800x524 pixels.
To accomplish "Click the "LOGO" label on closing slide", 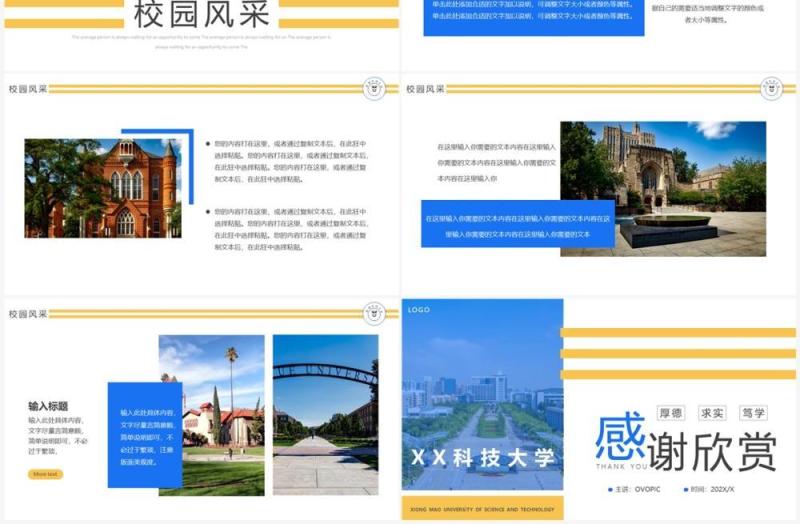I will 419,310.
